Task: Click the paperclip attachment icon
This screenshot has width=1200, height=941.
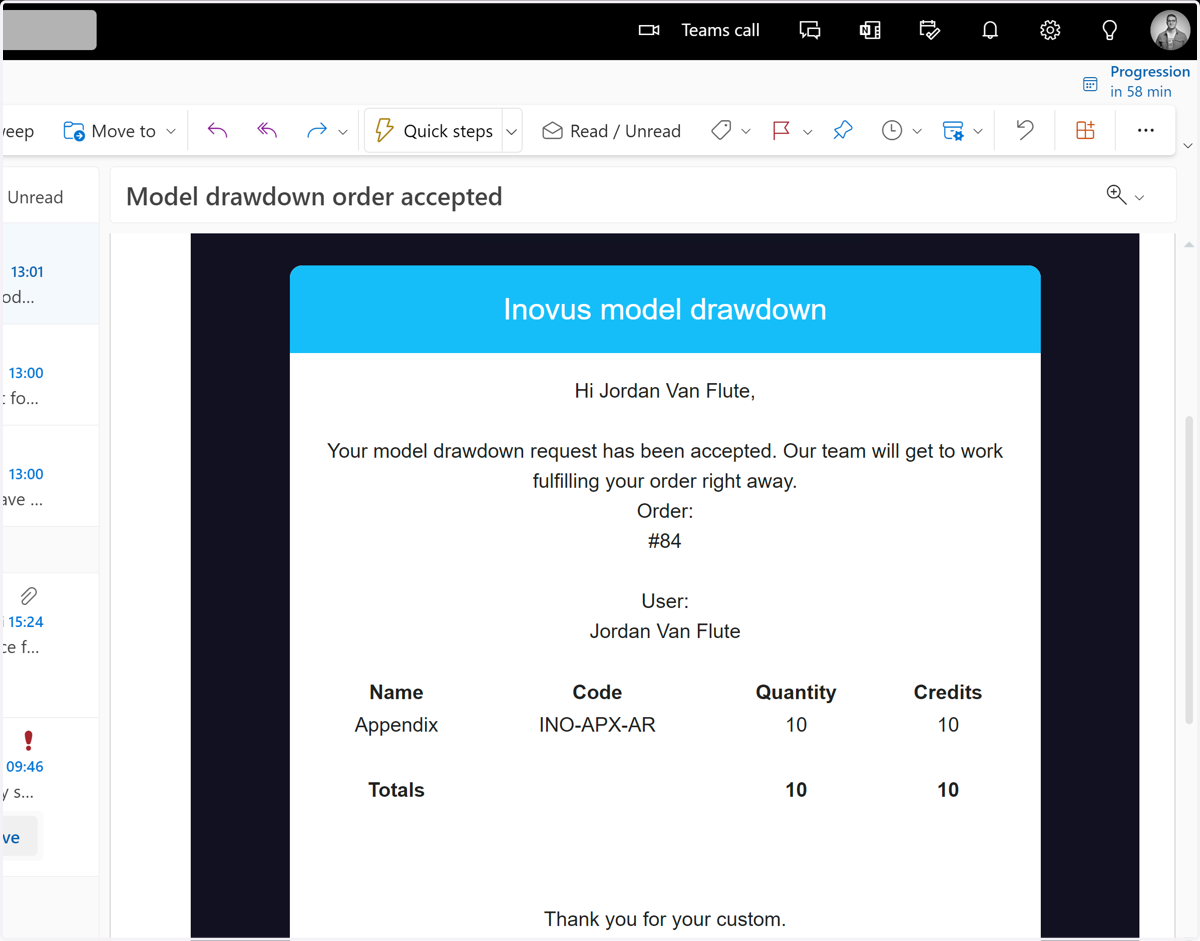Action: (x=28, y=596)
